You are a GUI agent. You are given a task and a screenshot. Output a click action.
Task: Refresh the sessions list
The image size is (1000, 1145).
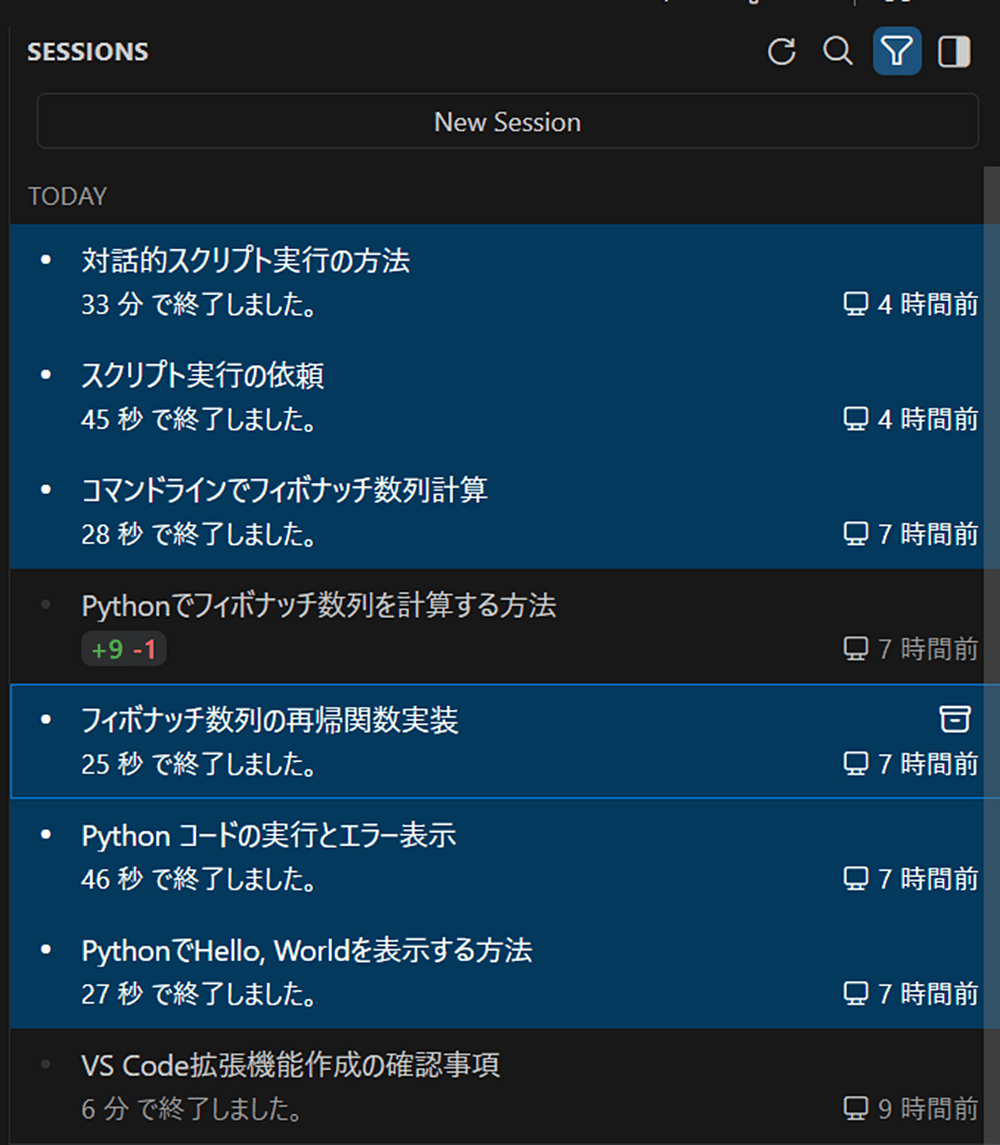[x=783, y=52]
